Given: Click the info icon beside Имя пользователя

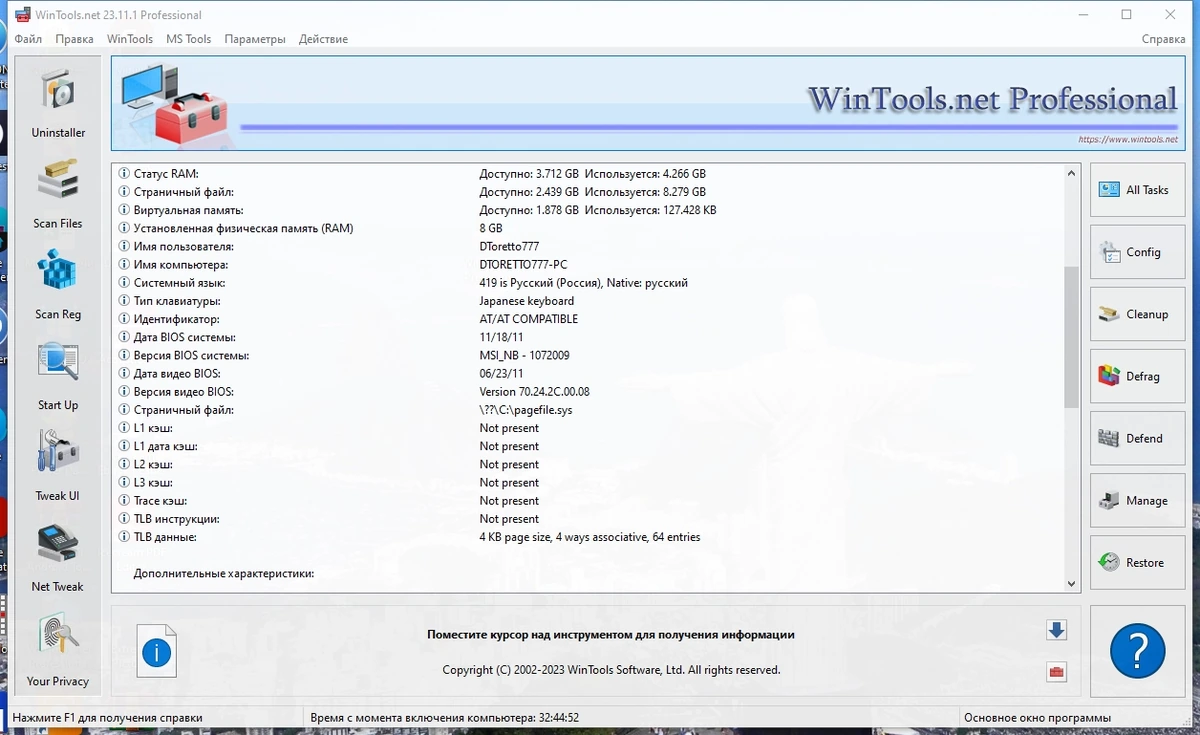Looking at the screenshot, I should click(x=124, y=247).
